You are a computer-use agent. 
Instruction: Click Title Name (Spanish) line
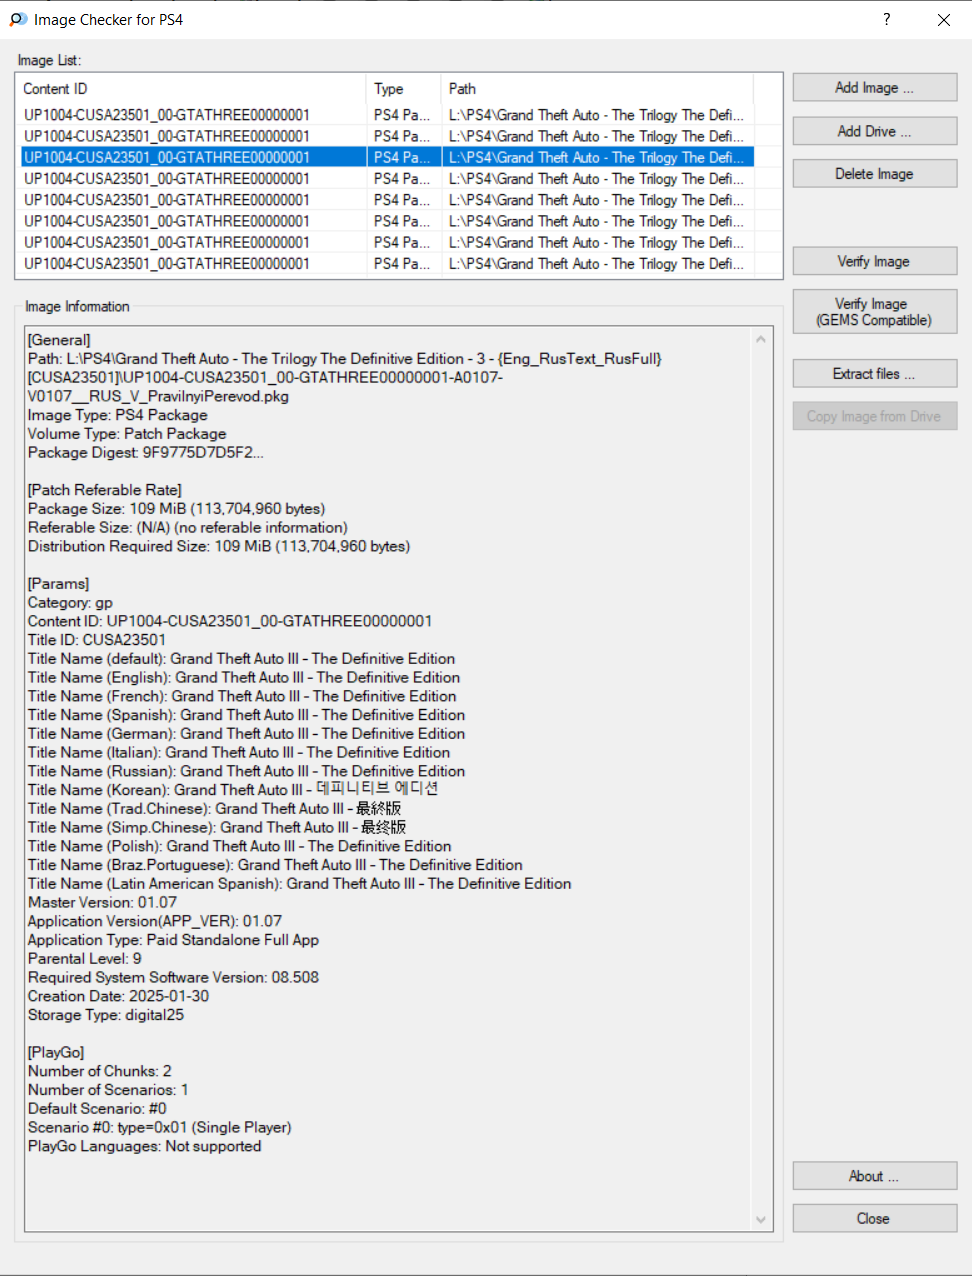[246, 715]
